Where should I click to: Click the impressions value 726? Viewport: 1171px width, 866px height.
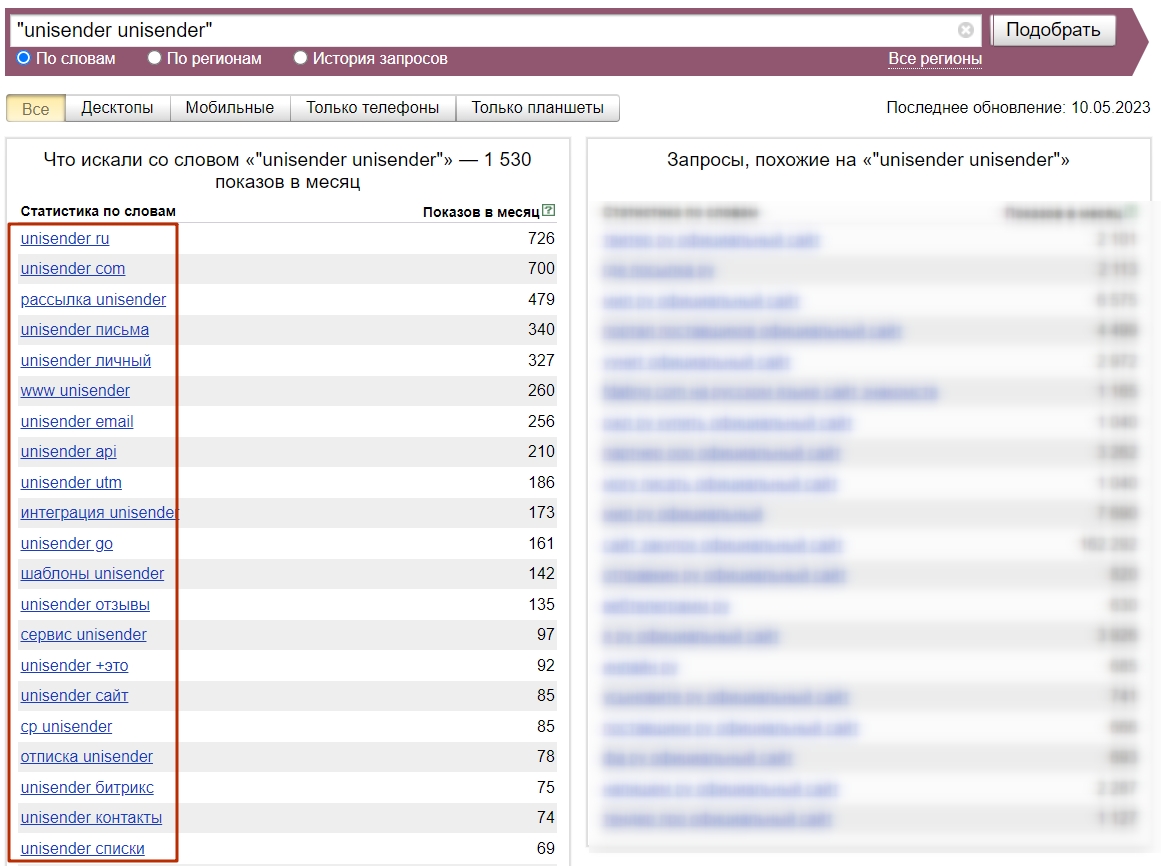(x=541, y=238)
